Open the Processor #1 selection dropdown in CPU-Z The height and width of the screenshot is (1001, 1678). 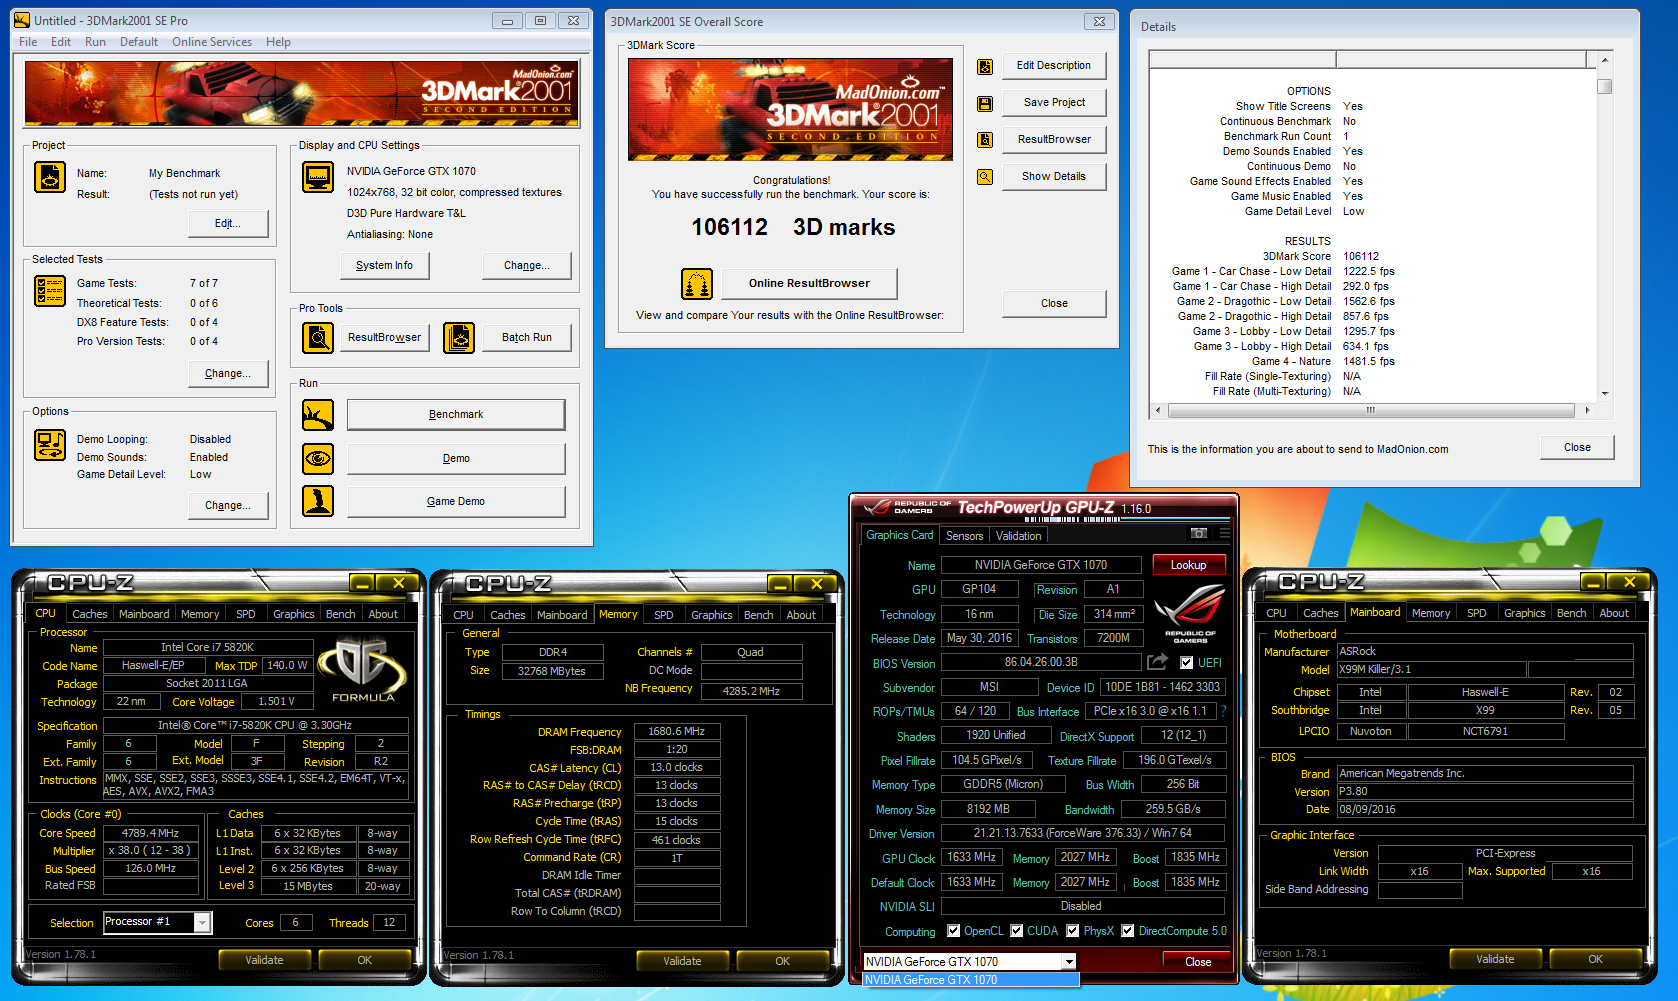pos(202,923)
